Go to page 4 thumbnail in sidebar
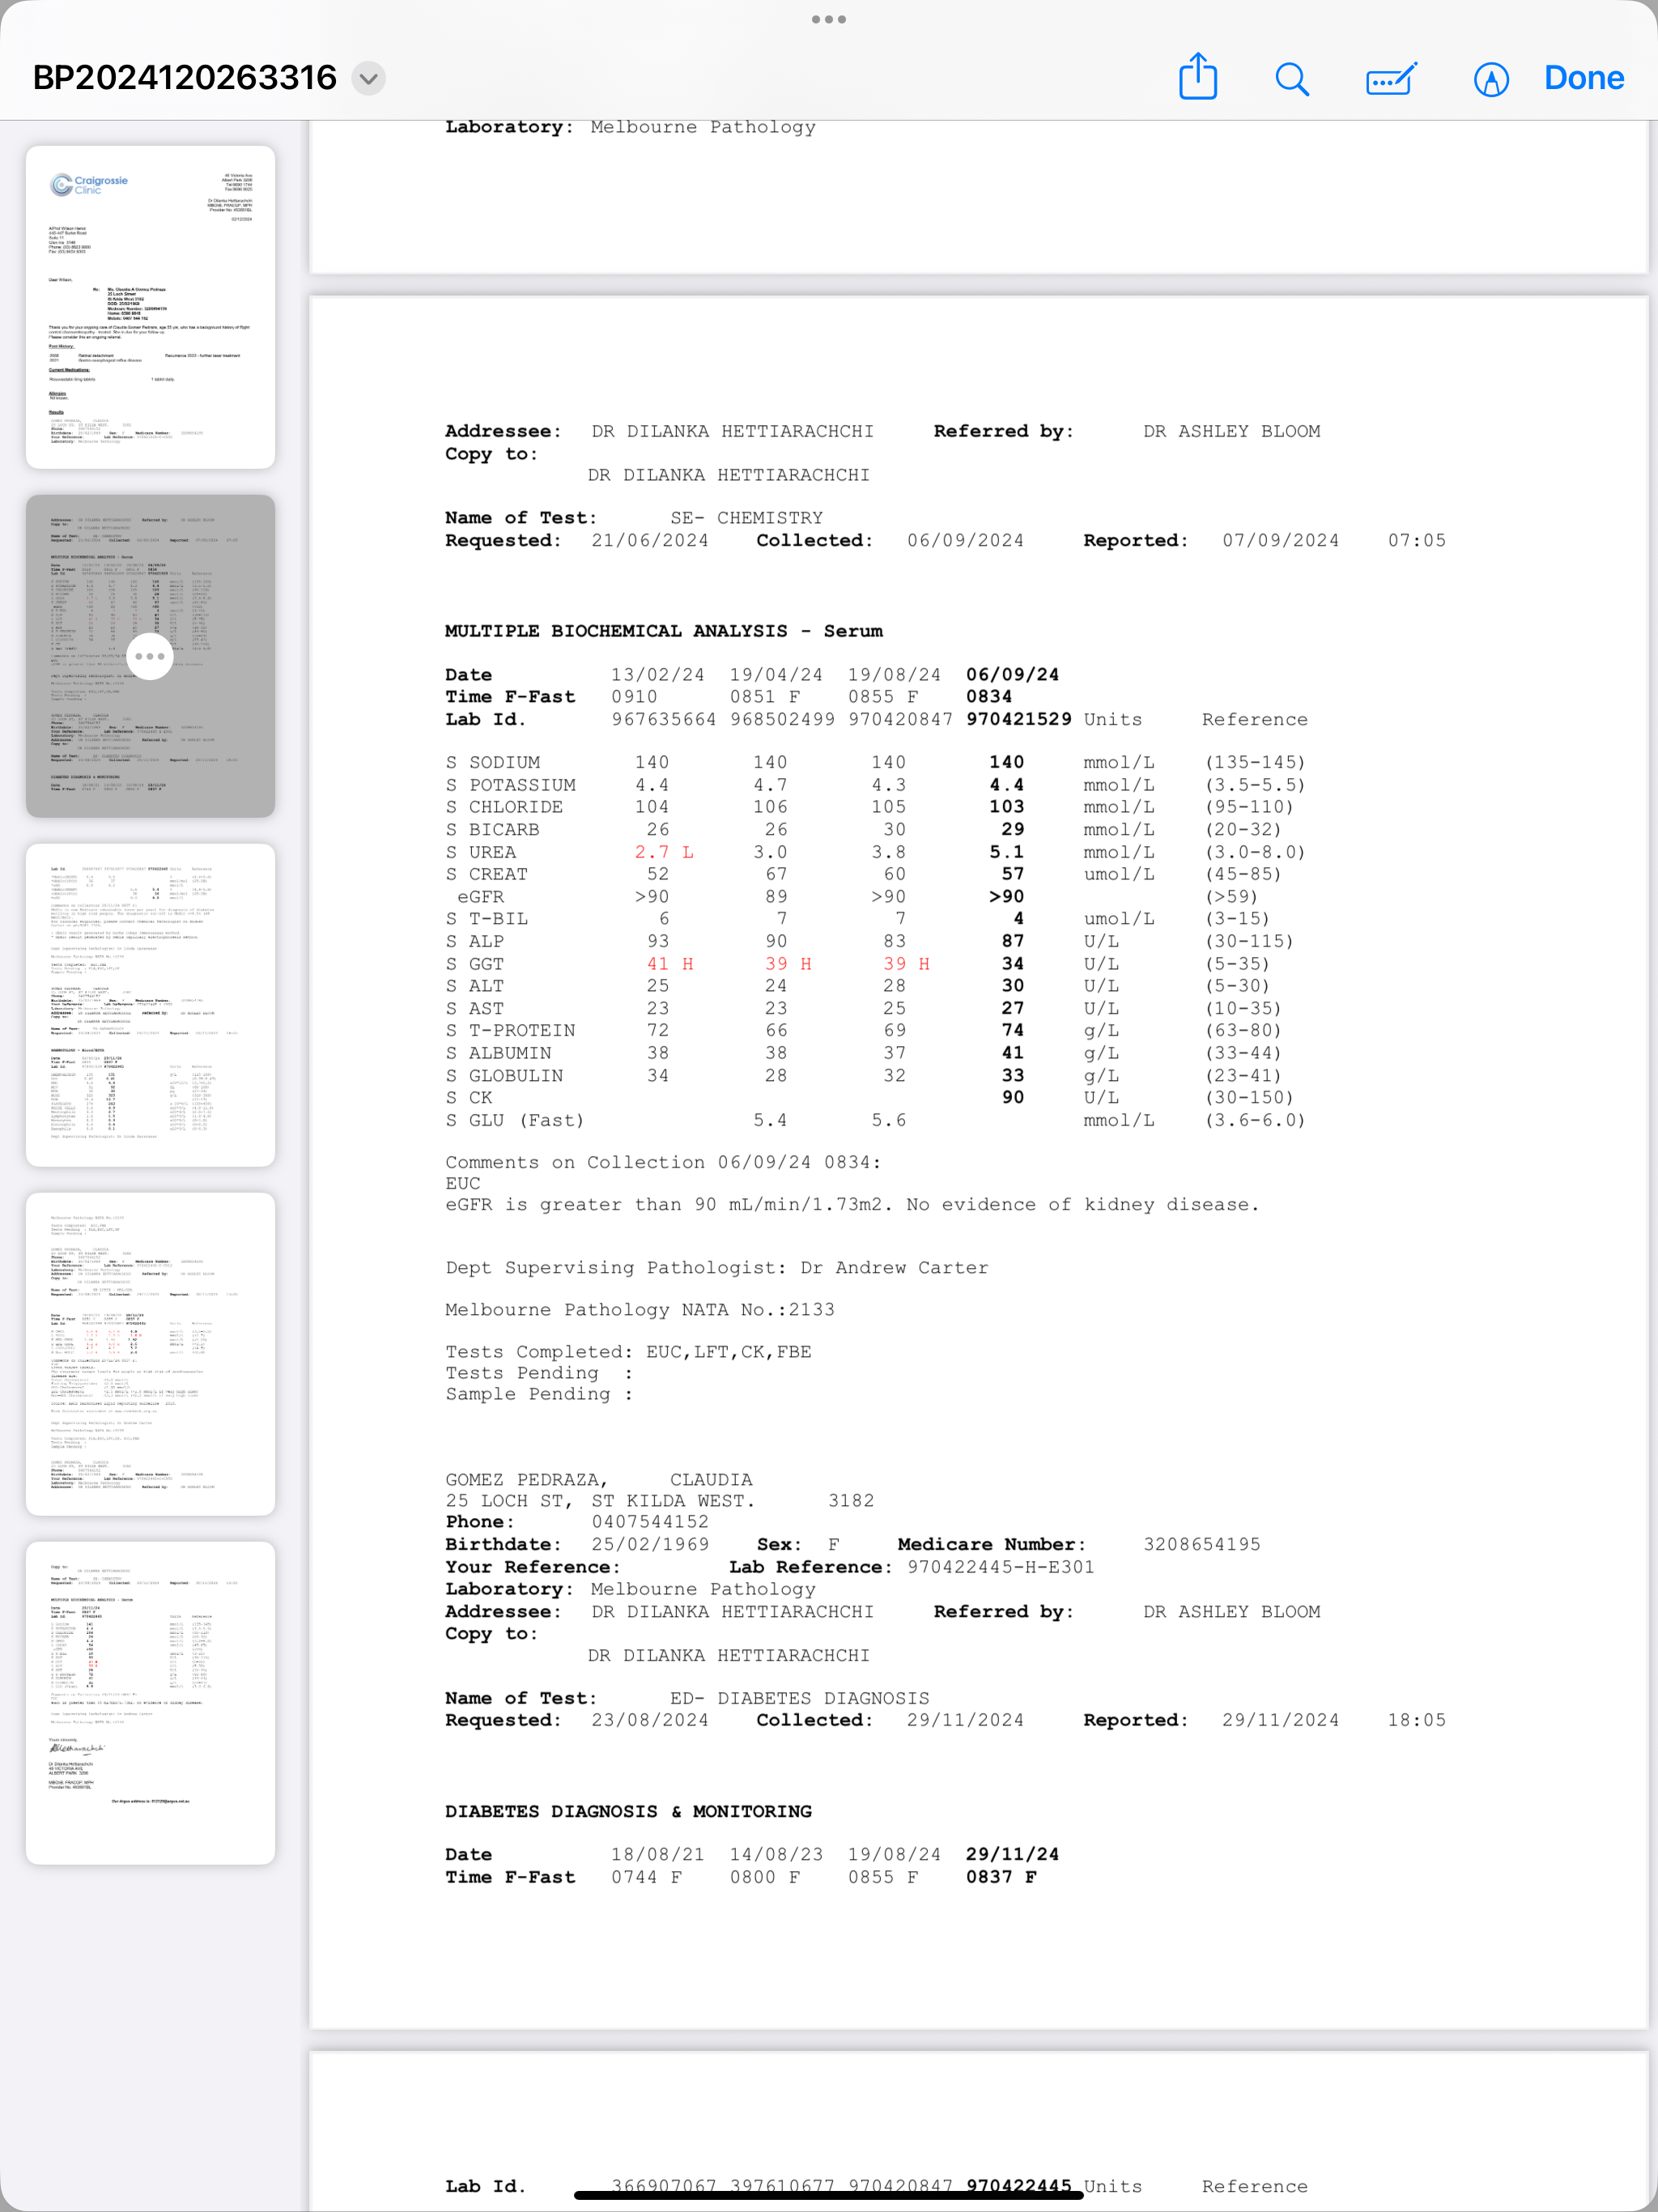 pyautogui.click(x=150, y=1353)
